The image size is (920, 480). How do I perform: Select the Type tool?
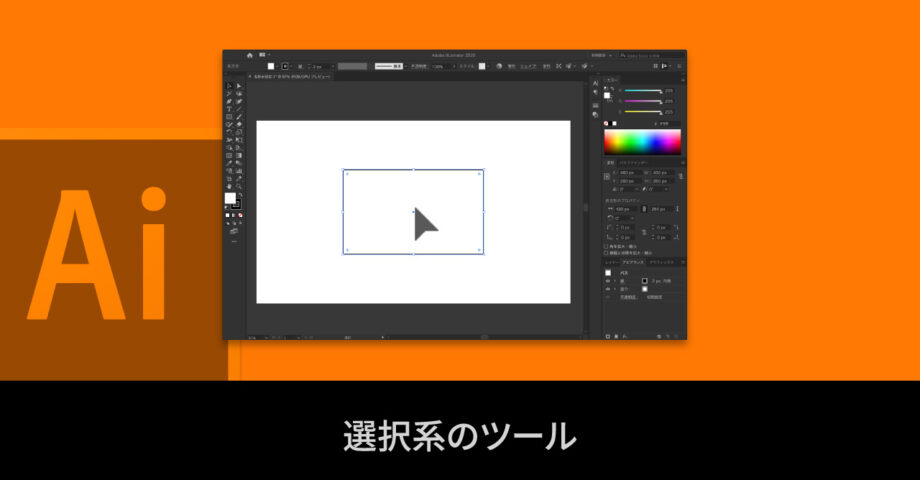tap(229, 109)
